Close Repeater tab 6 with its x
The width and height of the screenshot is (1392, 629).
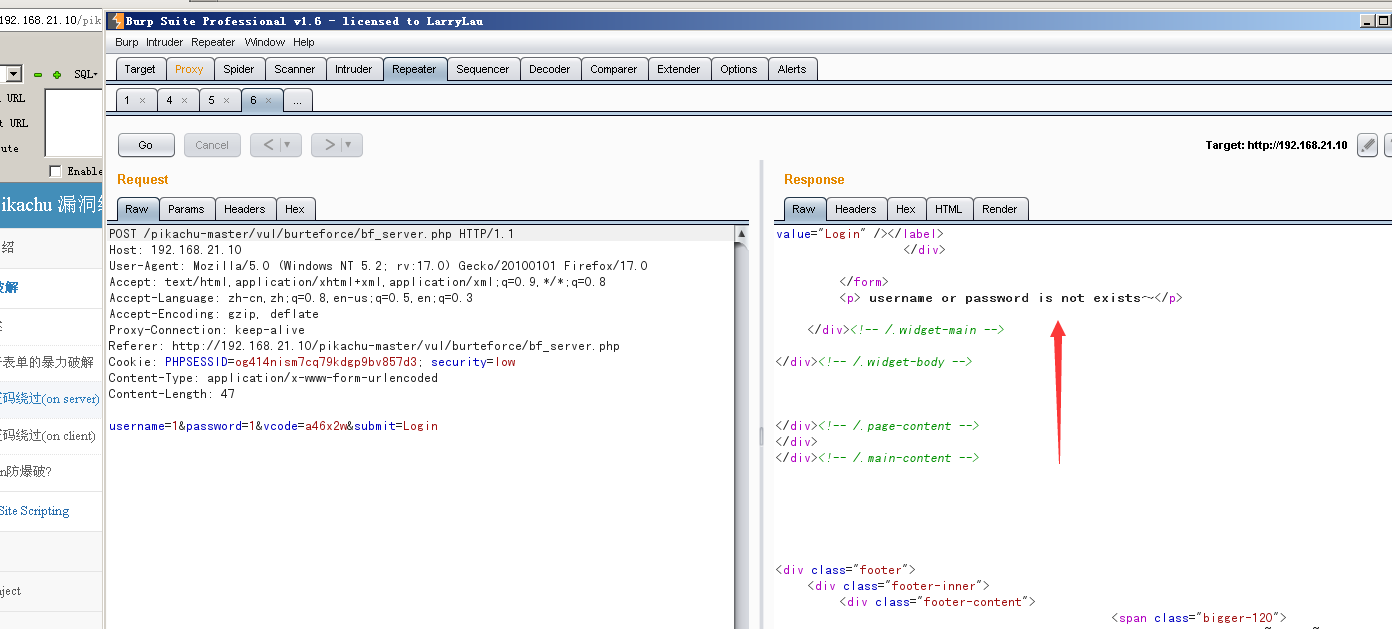pyautogui.click(x=268, y=100)
